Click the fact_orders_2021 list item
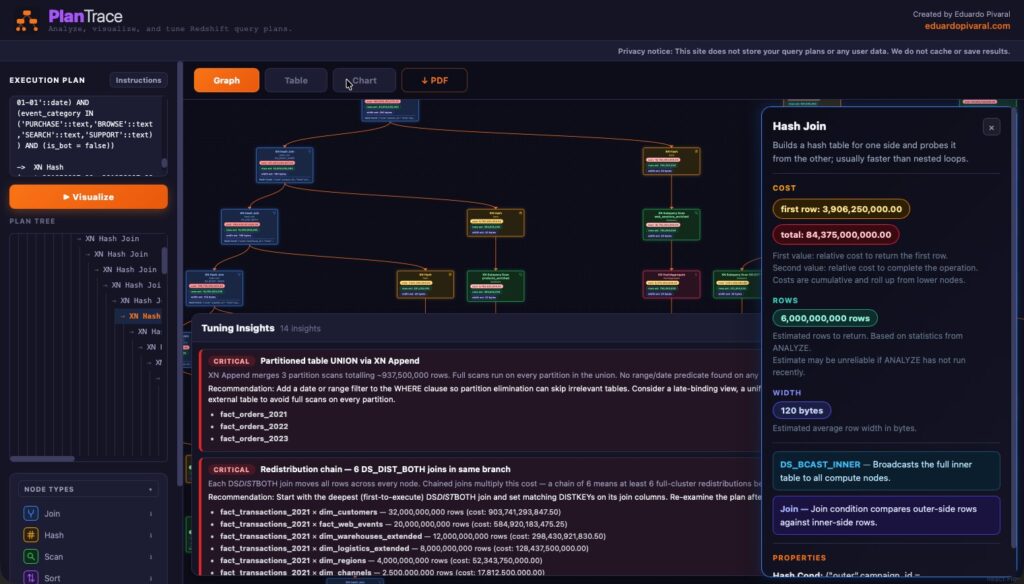The image size is (1024, 584). 253,414
